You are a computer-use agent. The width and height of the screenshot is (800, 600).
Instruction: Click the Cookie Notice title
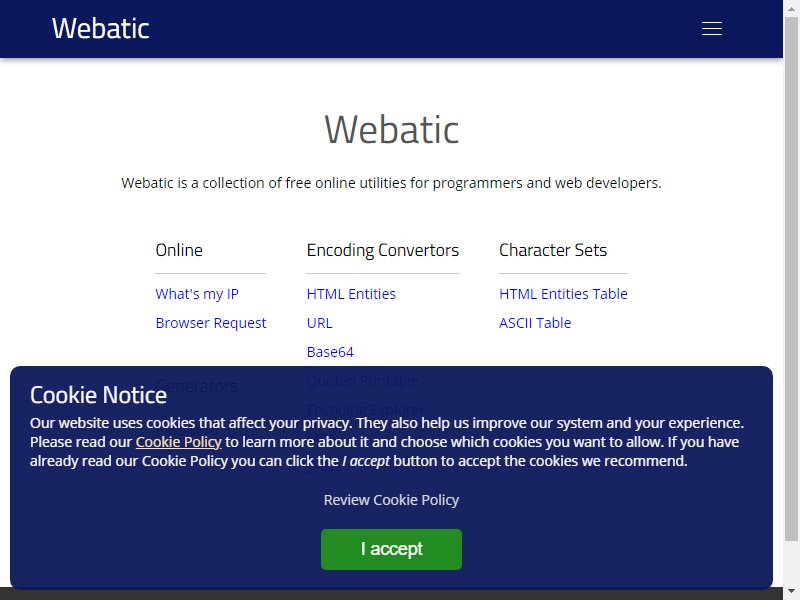click(98, 395)
